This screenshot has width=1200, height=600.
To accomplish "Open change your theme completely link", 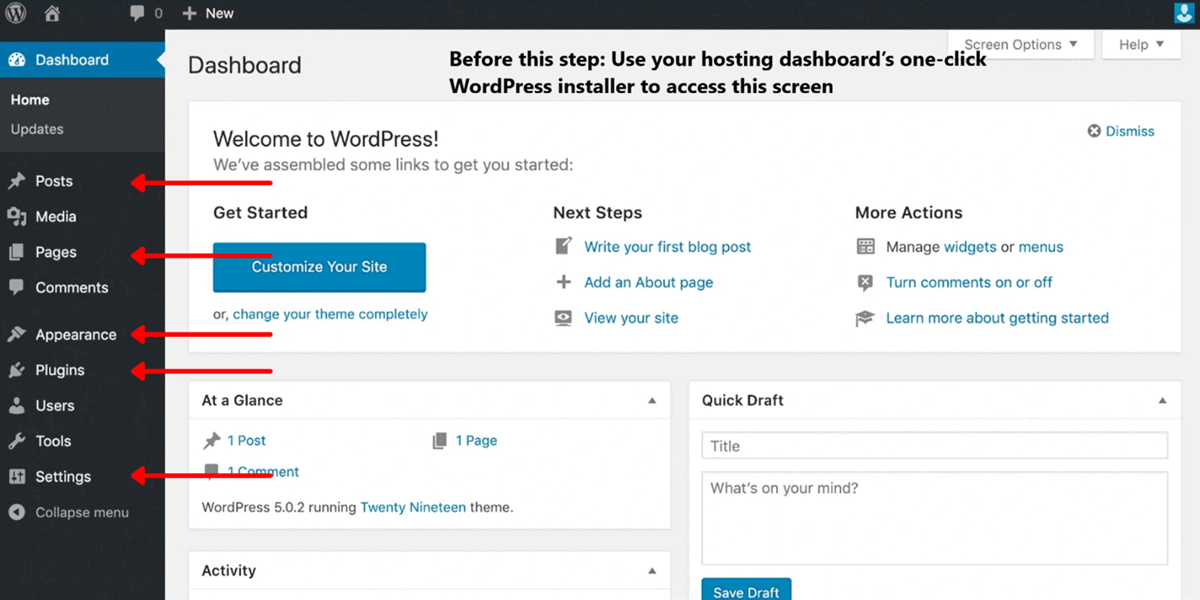I will (330, 314).
